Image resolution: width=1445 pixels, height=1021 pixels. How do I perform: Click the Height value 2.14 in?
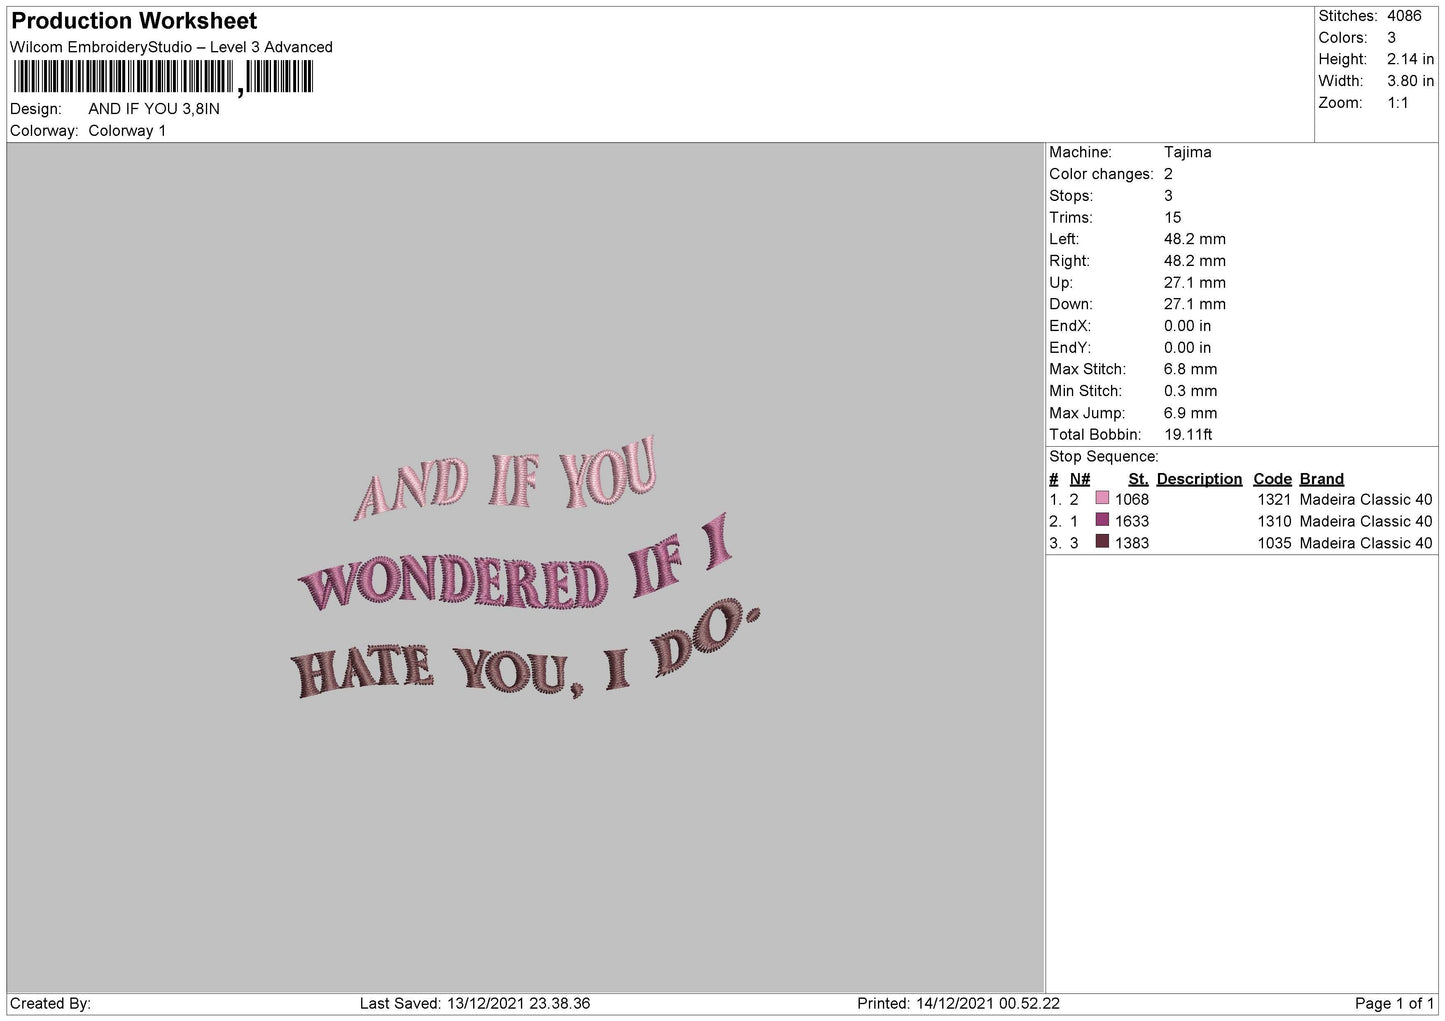point(1410,60)
